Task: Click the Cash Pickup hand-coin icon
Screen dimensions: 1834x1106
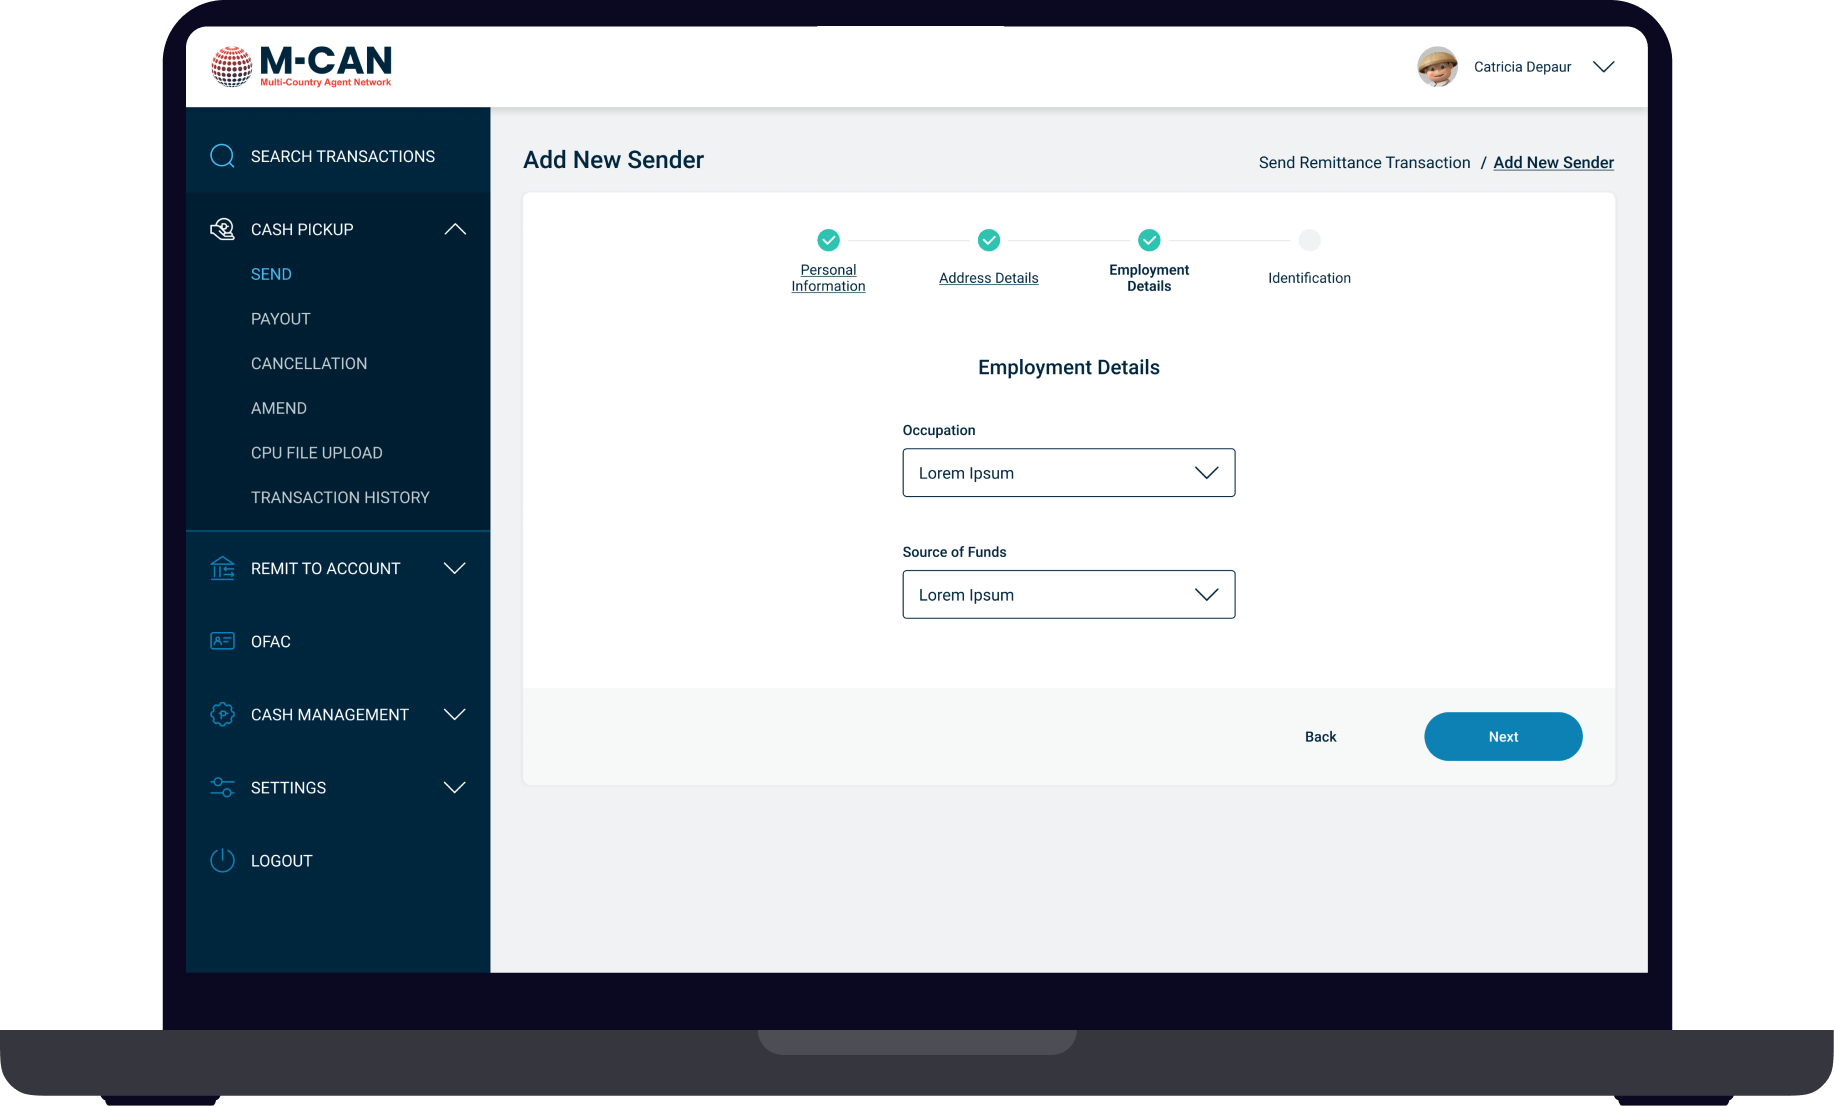Action: (x=222, y=229)
